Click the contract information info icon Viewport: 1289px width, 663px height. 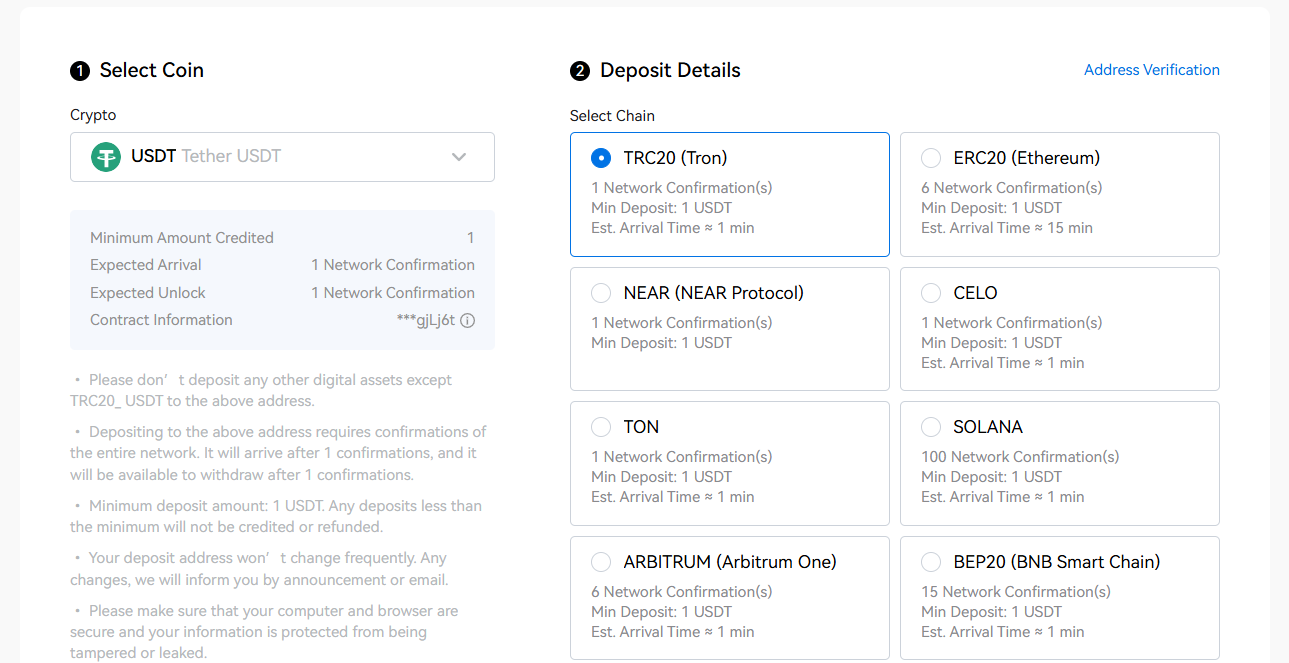[467, 321]
